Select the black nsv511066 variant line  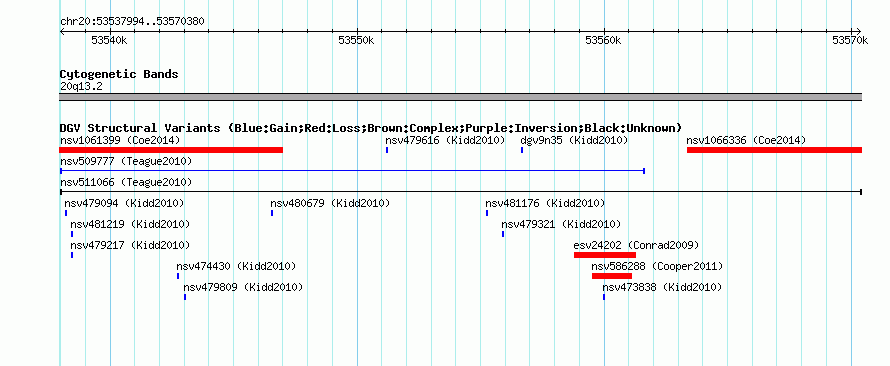pyautogui.click(x=461, y=192)
